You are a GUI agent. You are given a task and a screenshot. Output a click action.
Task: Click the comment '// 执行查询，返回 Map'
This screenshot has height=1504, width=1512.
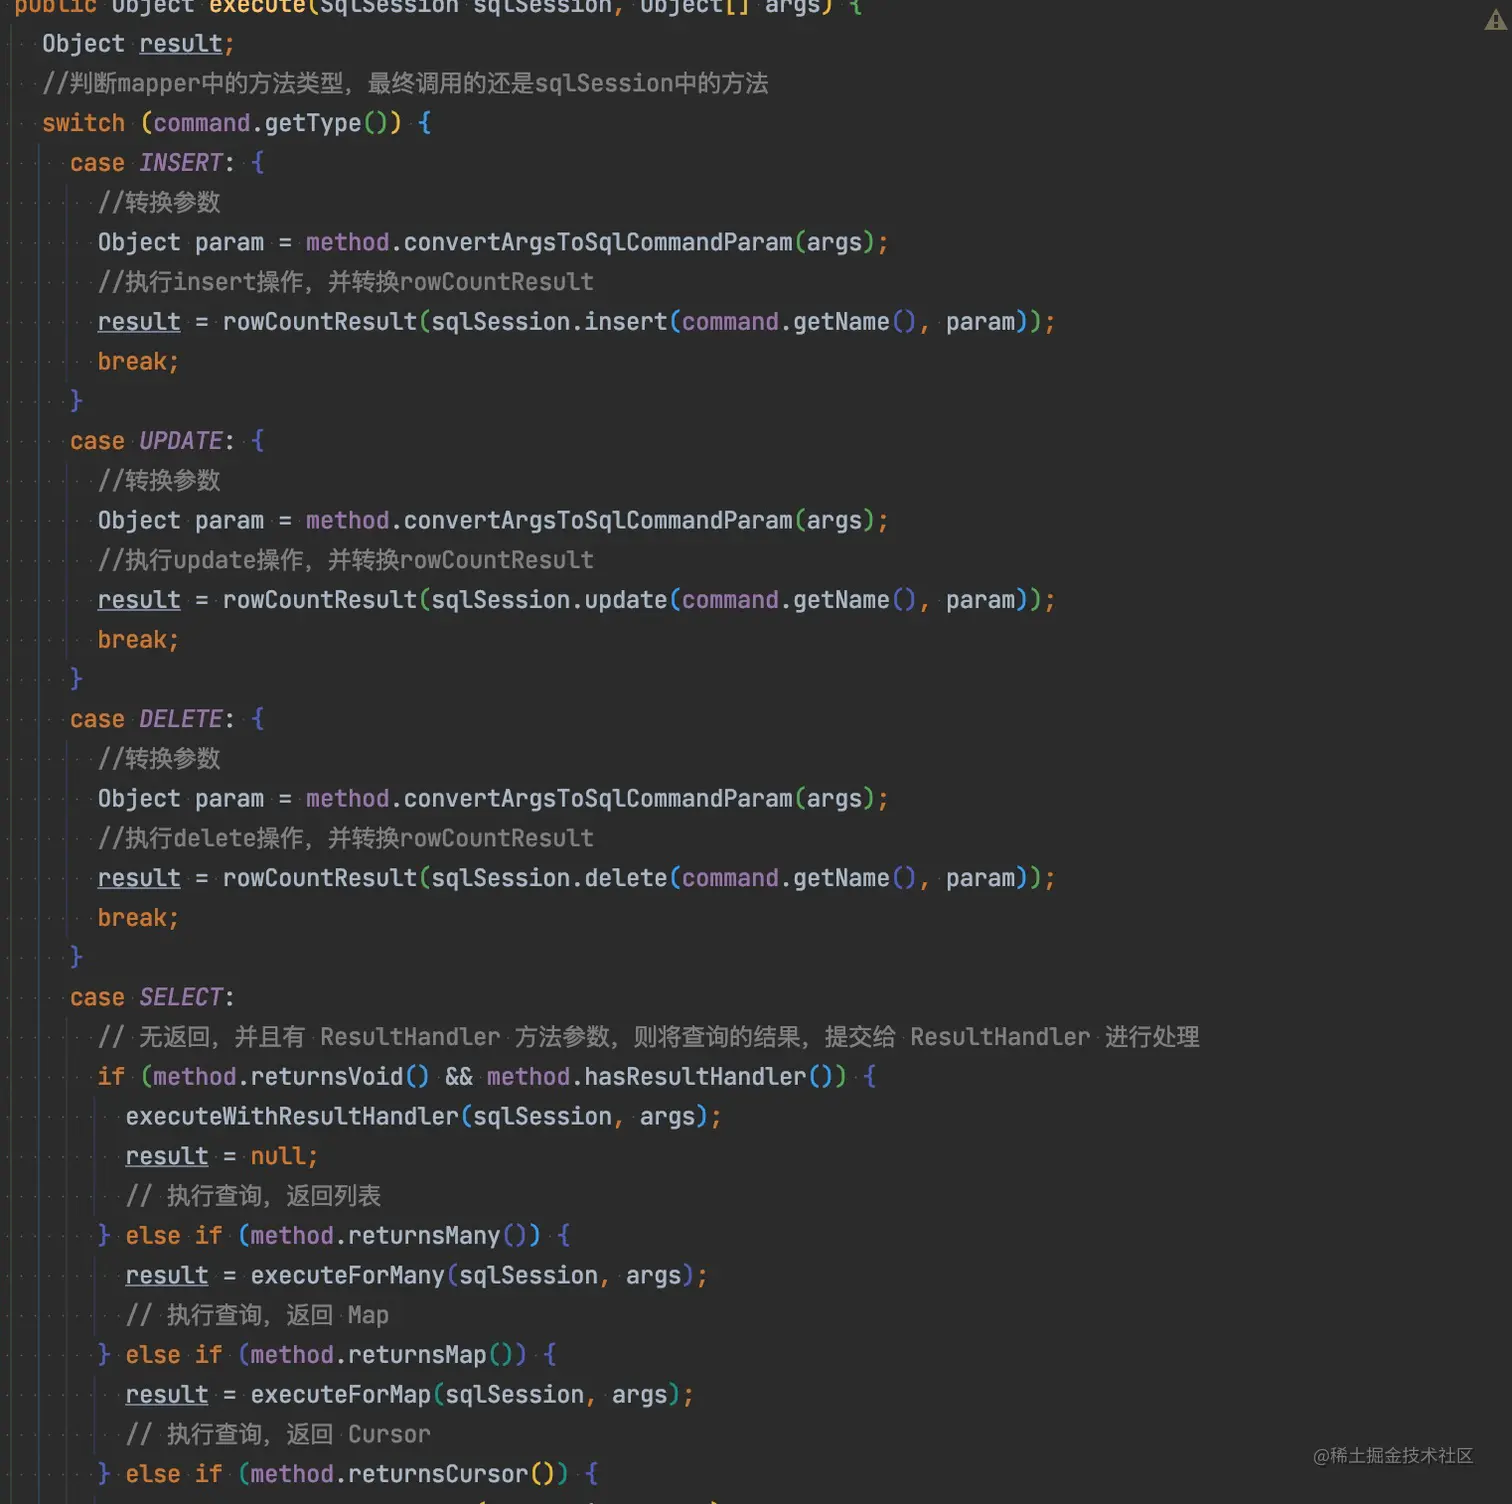coord(257,1315)
